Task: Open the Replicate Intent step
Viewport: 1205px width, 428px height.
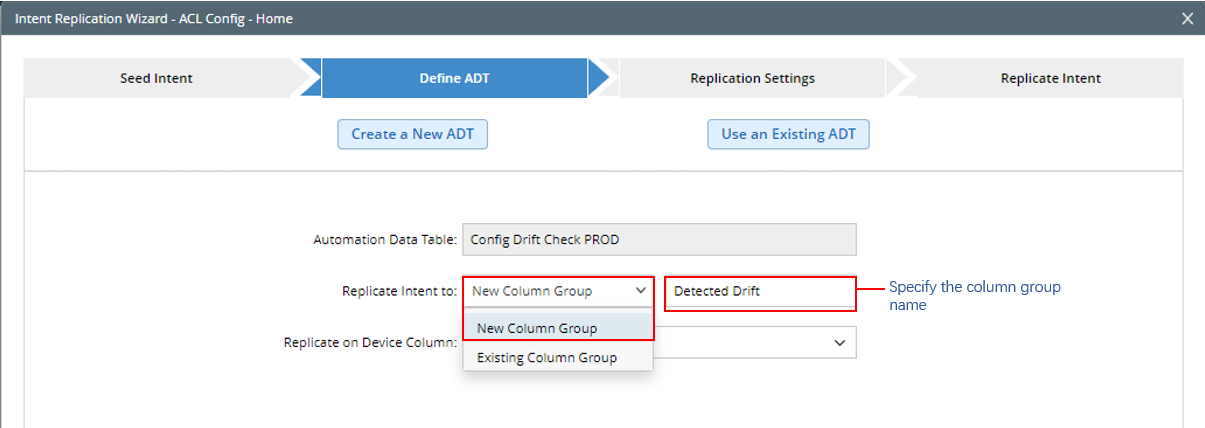Action: (1050, 78)
